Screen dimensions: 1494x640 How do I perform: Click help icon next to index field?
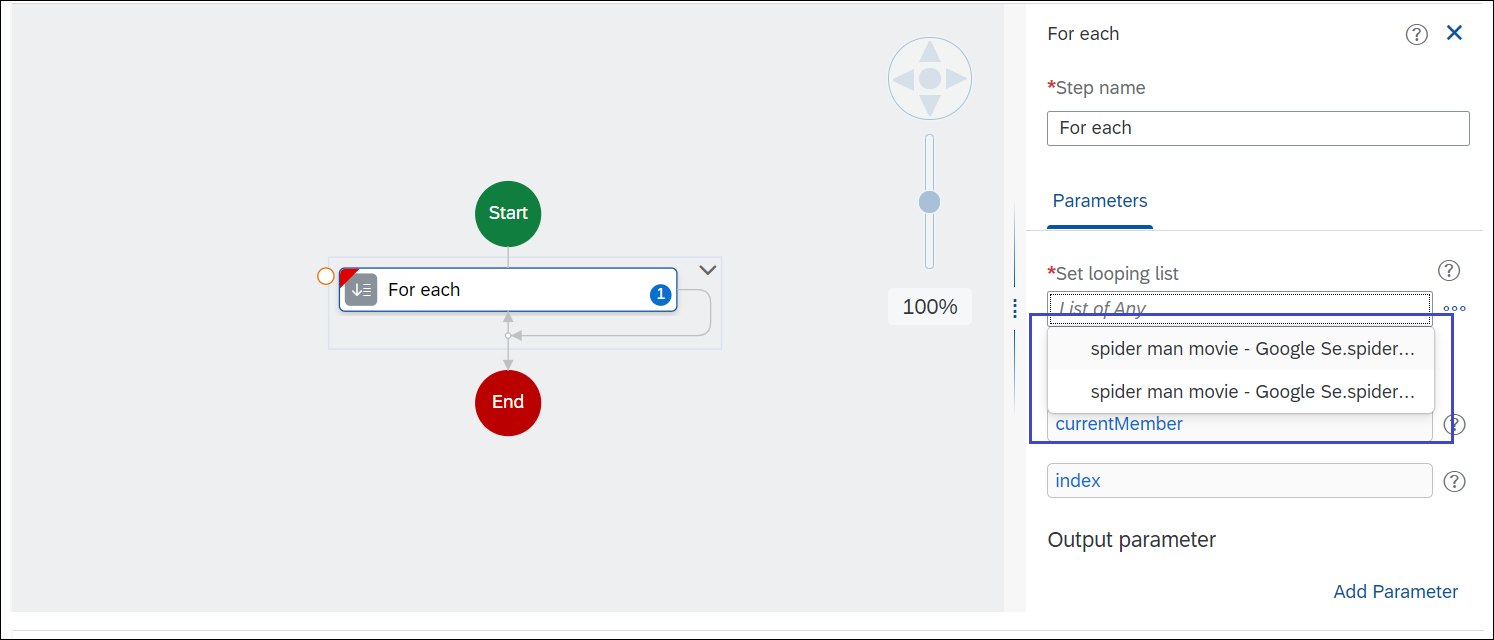click(x=1455, y=481)
